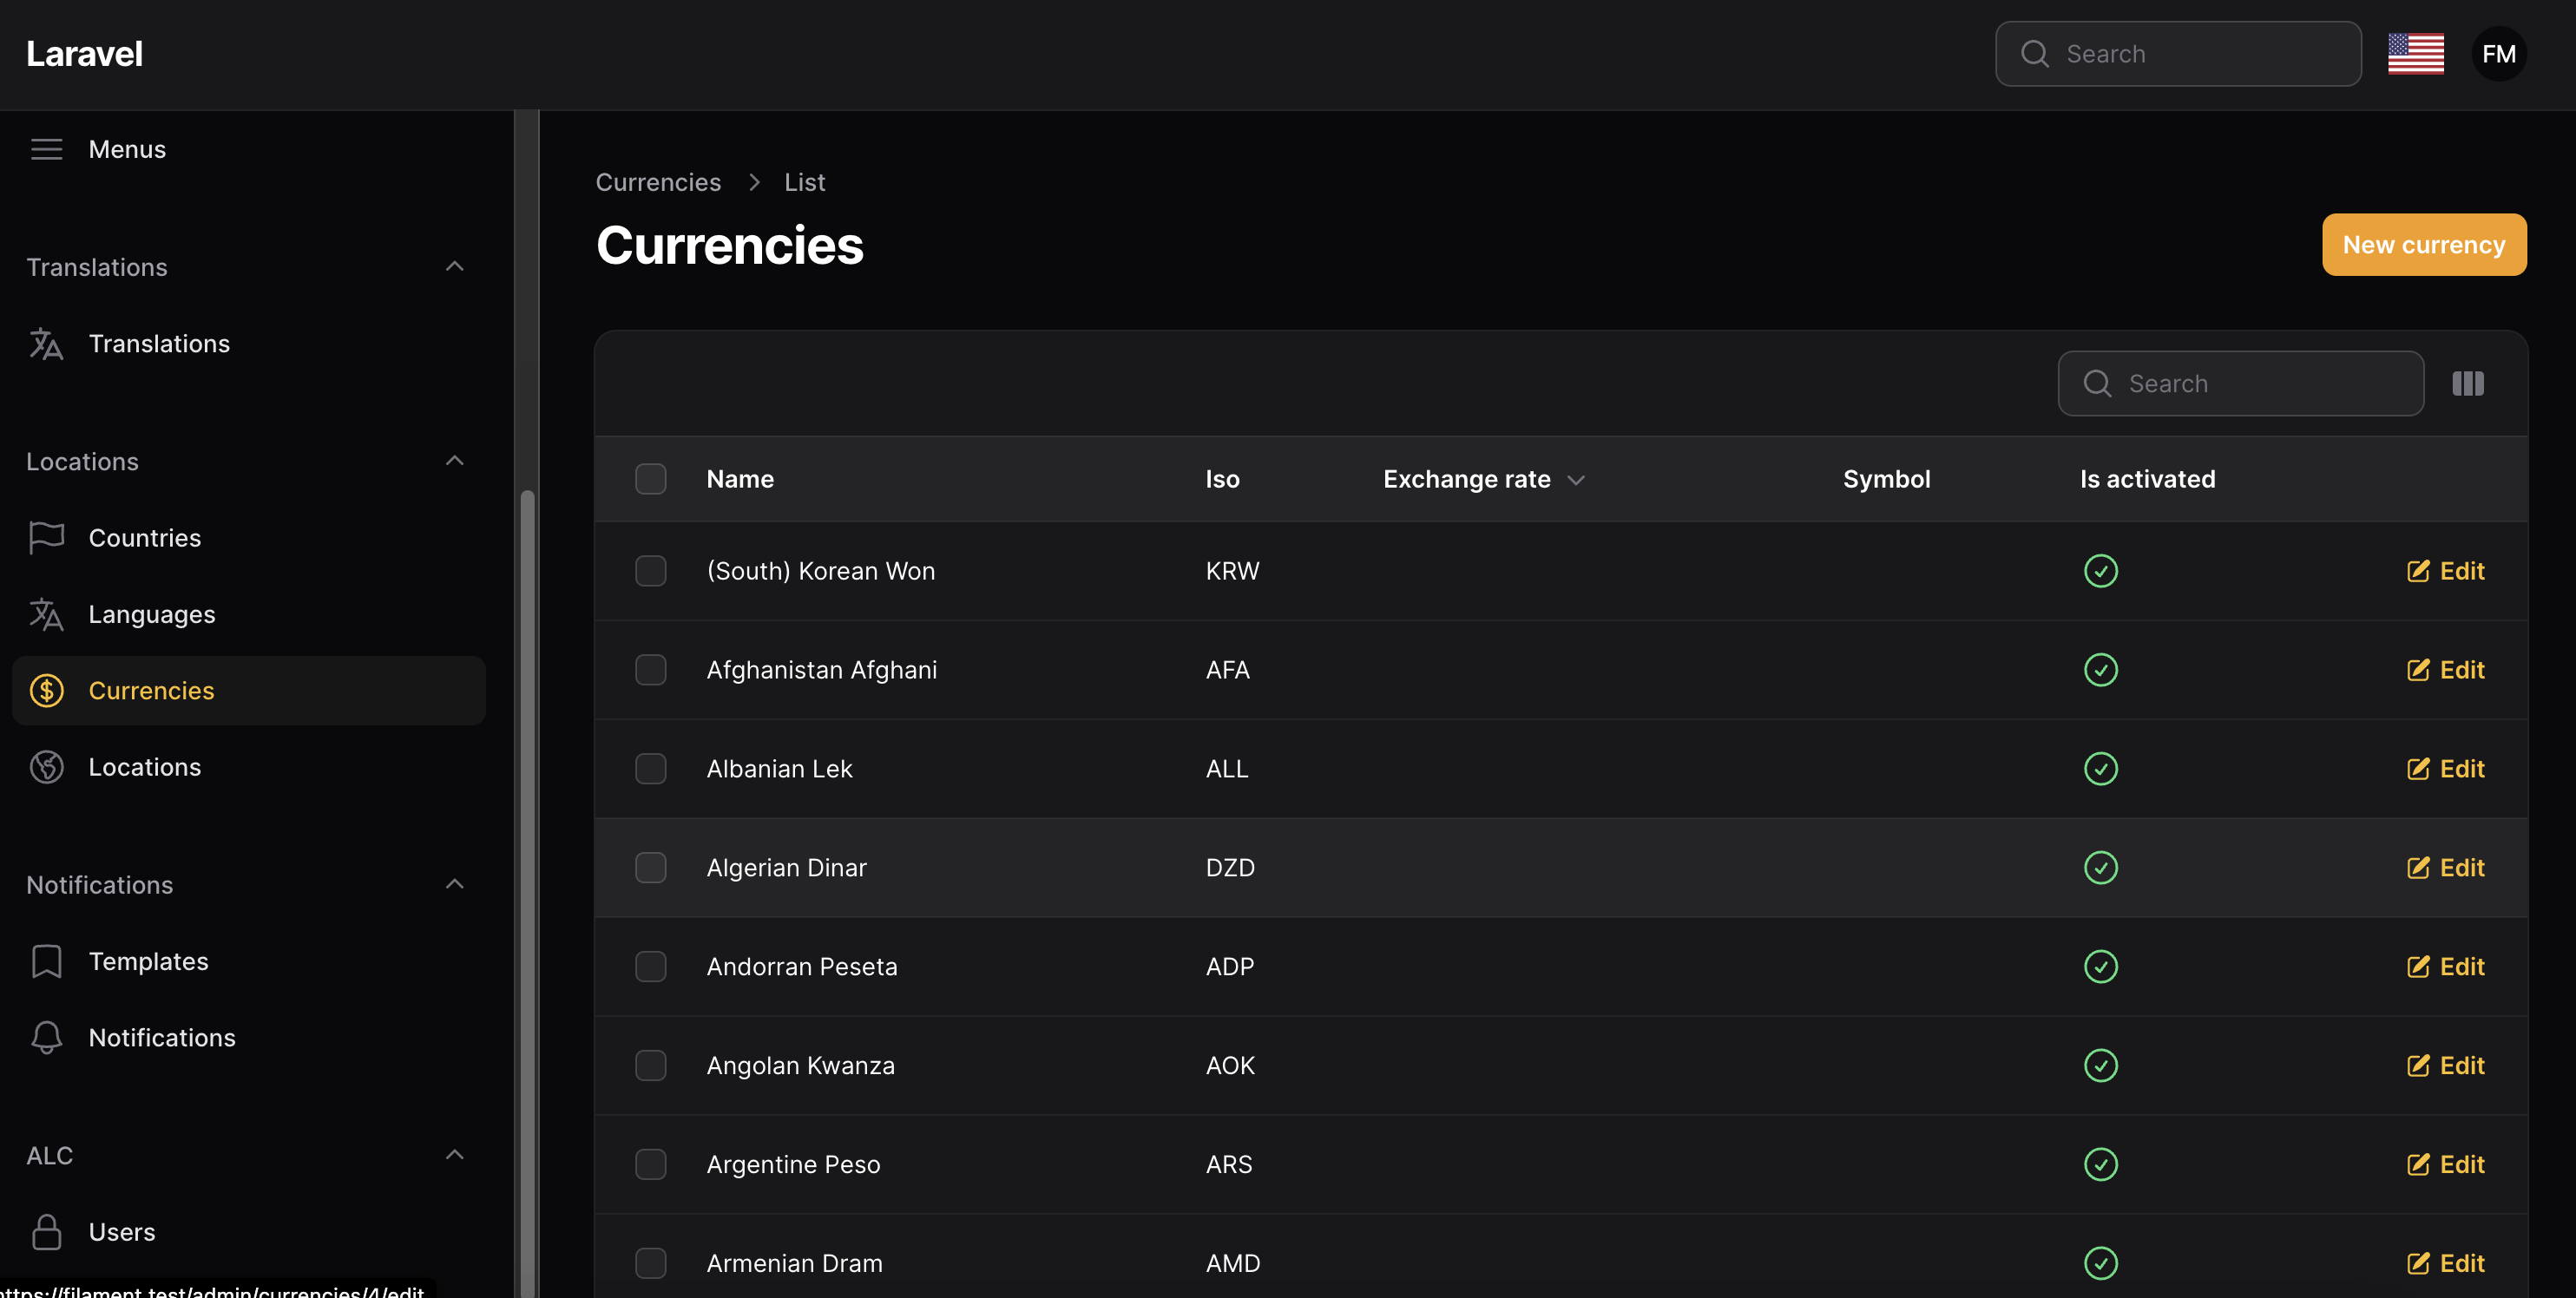Viewport: 2576px width, 1298px height.
Task: Edit the Algerian Dinar currency
Action: click(x=2445, y=868)
